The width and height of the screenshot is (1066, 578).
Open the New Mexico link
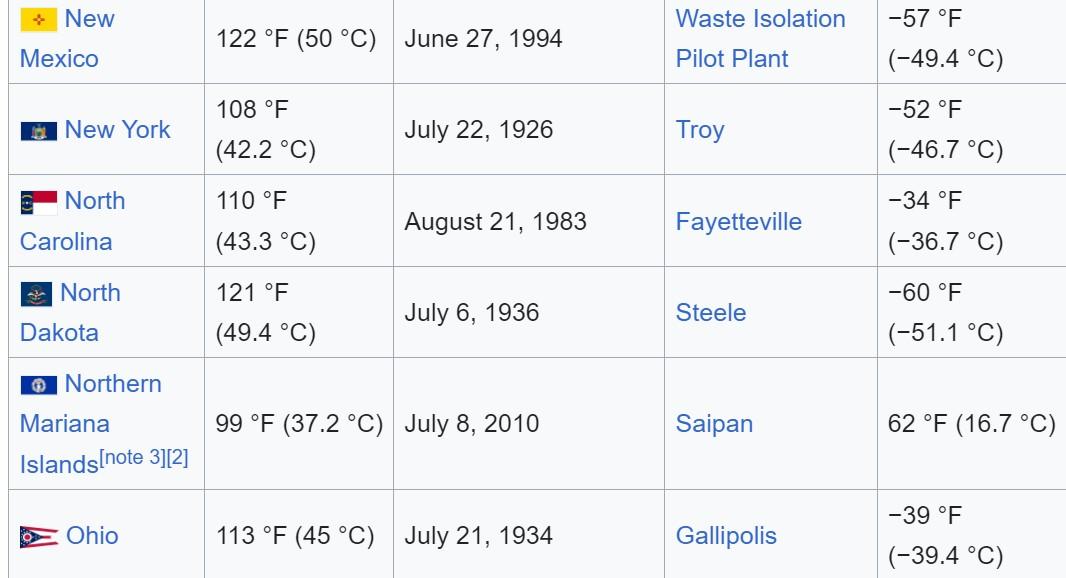(67, 39)
